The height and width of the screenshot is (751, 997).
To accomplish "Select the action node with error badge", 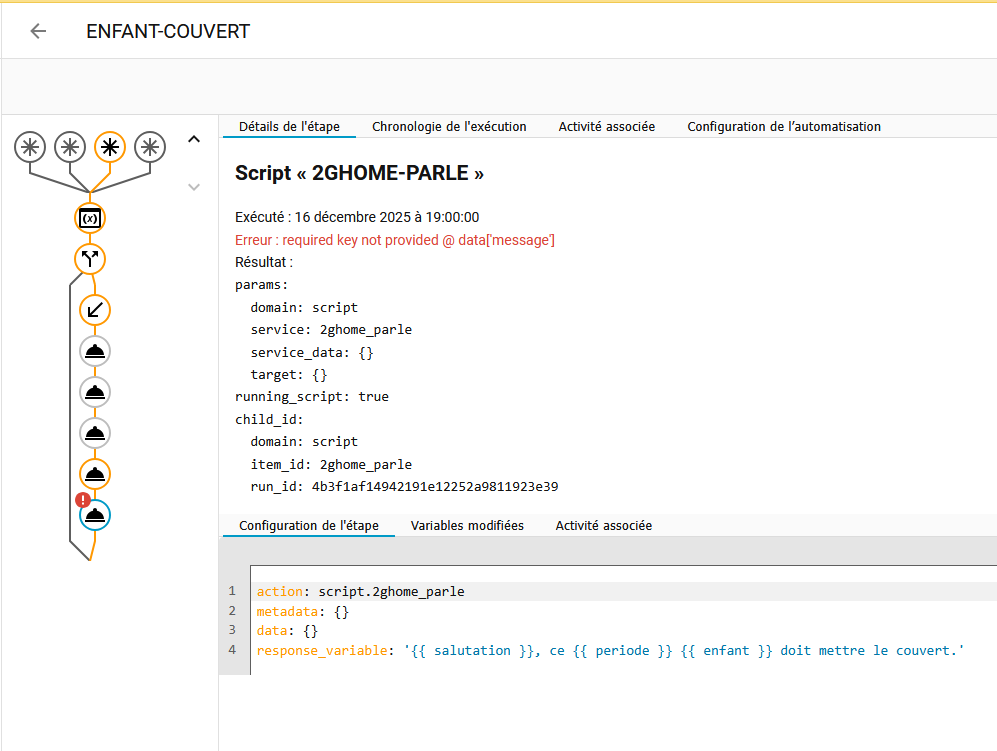I will click(x=97, y=516).
